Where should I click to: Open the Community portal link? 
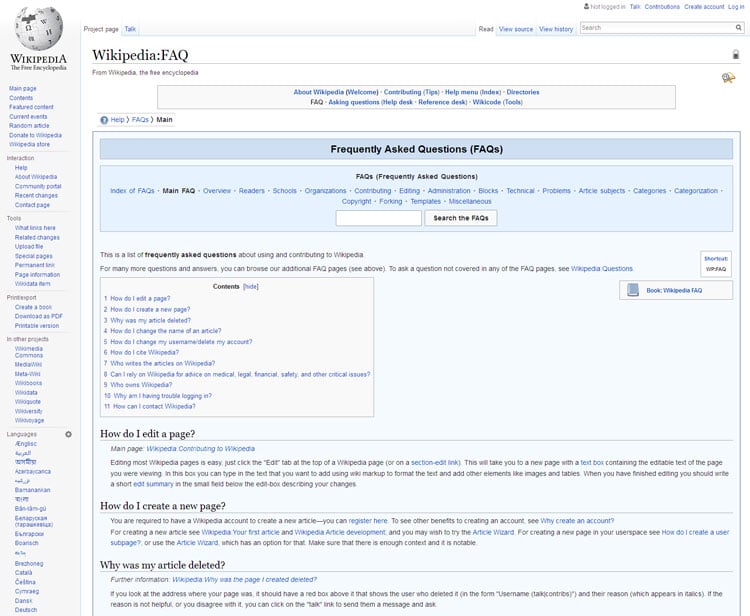coord(38,187)
